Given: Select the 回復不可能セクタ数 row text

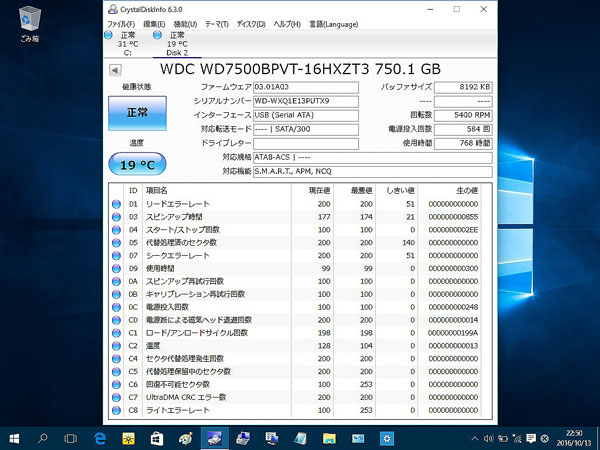Looking at the screenshot, I should pos(178,385).
